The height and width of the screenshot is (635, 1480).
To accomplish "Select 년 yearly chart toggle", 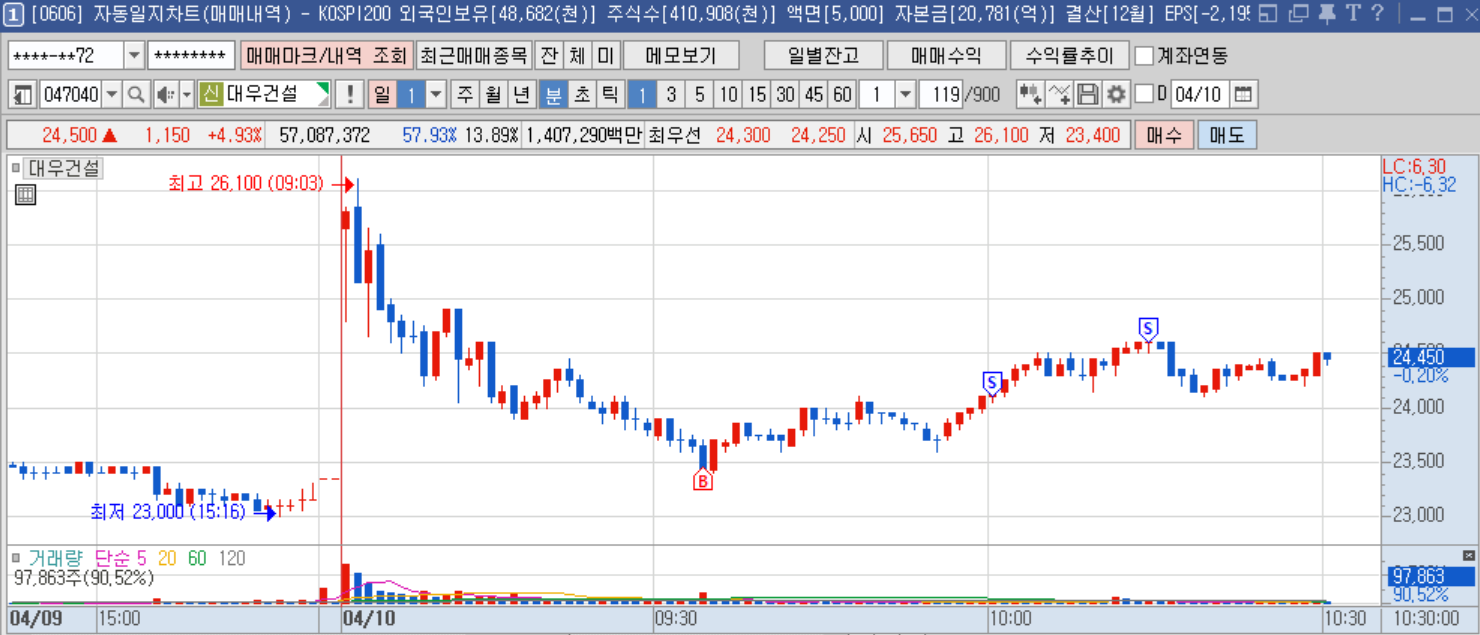I will pyautogui.click(x=522, y=95).
